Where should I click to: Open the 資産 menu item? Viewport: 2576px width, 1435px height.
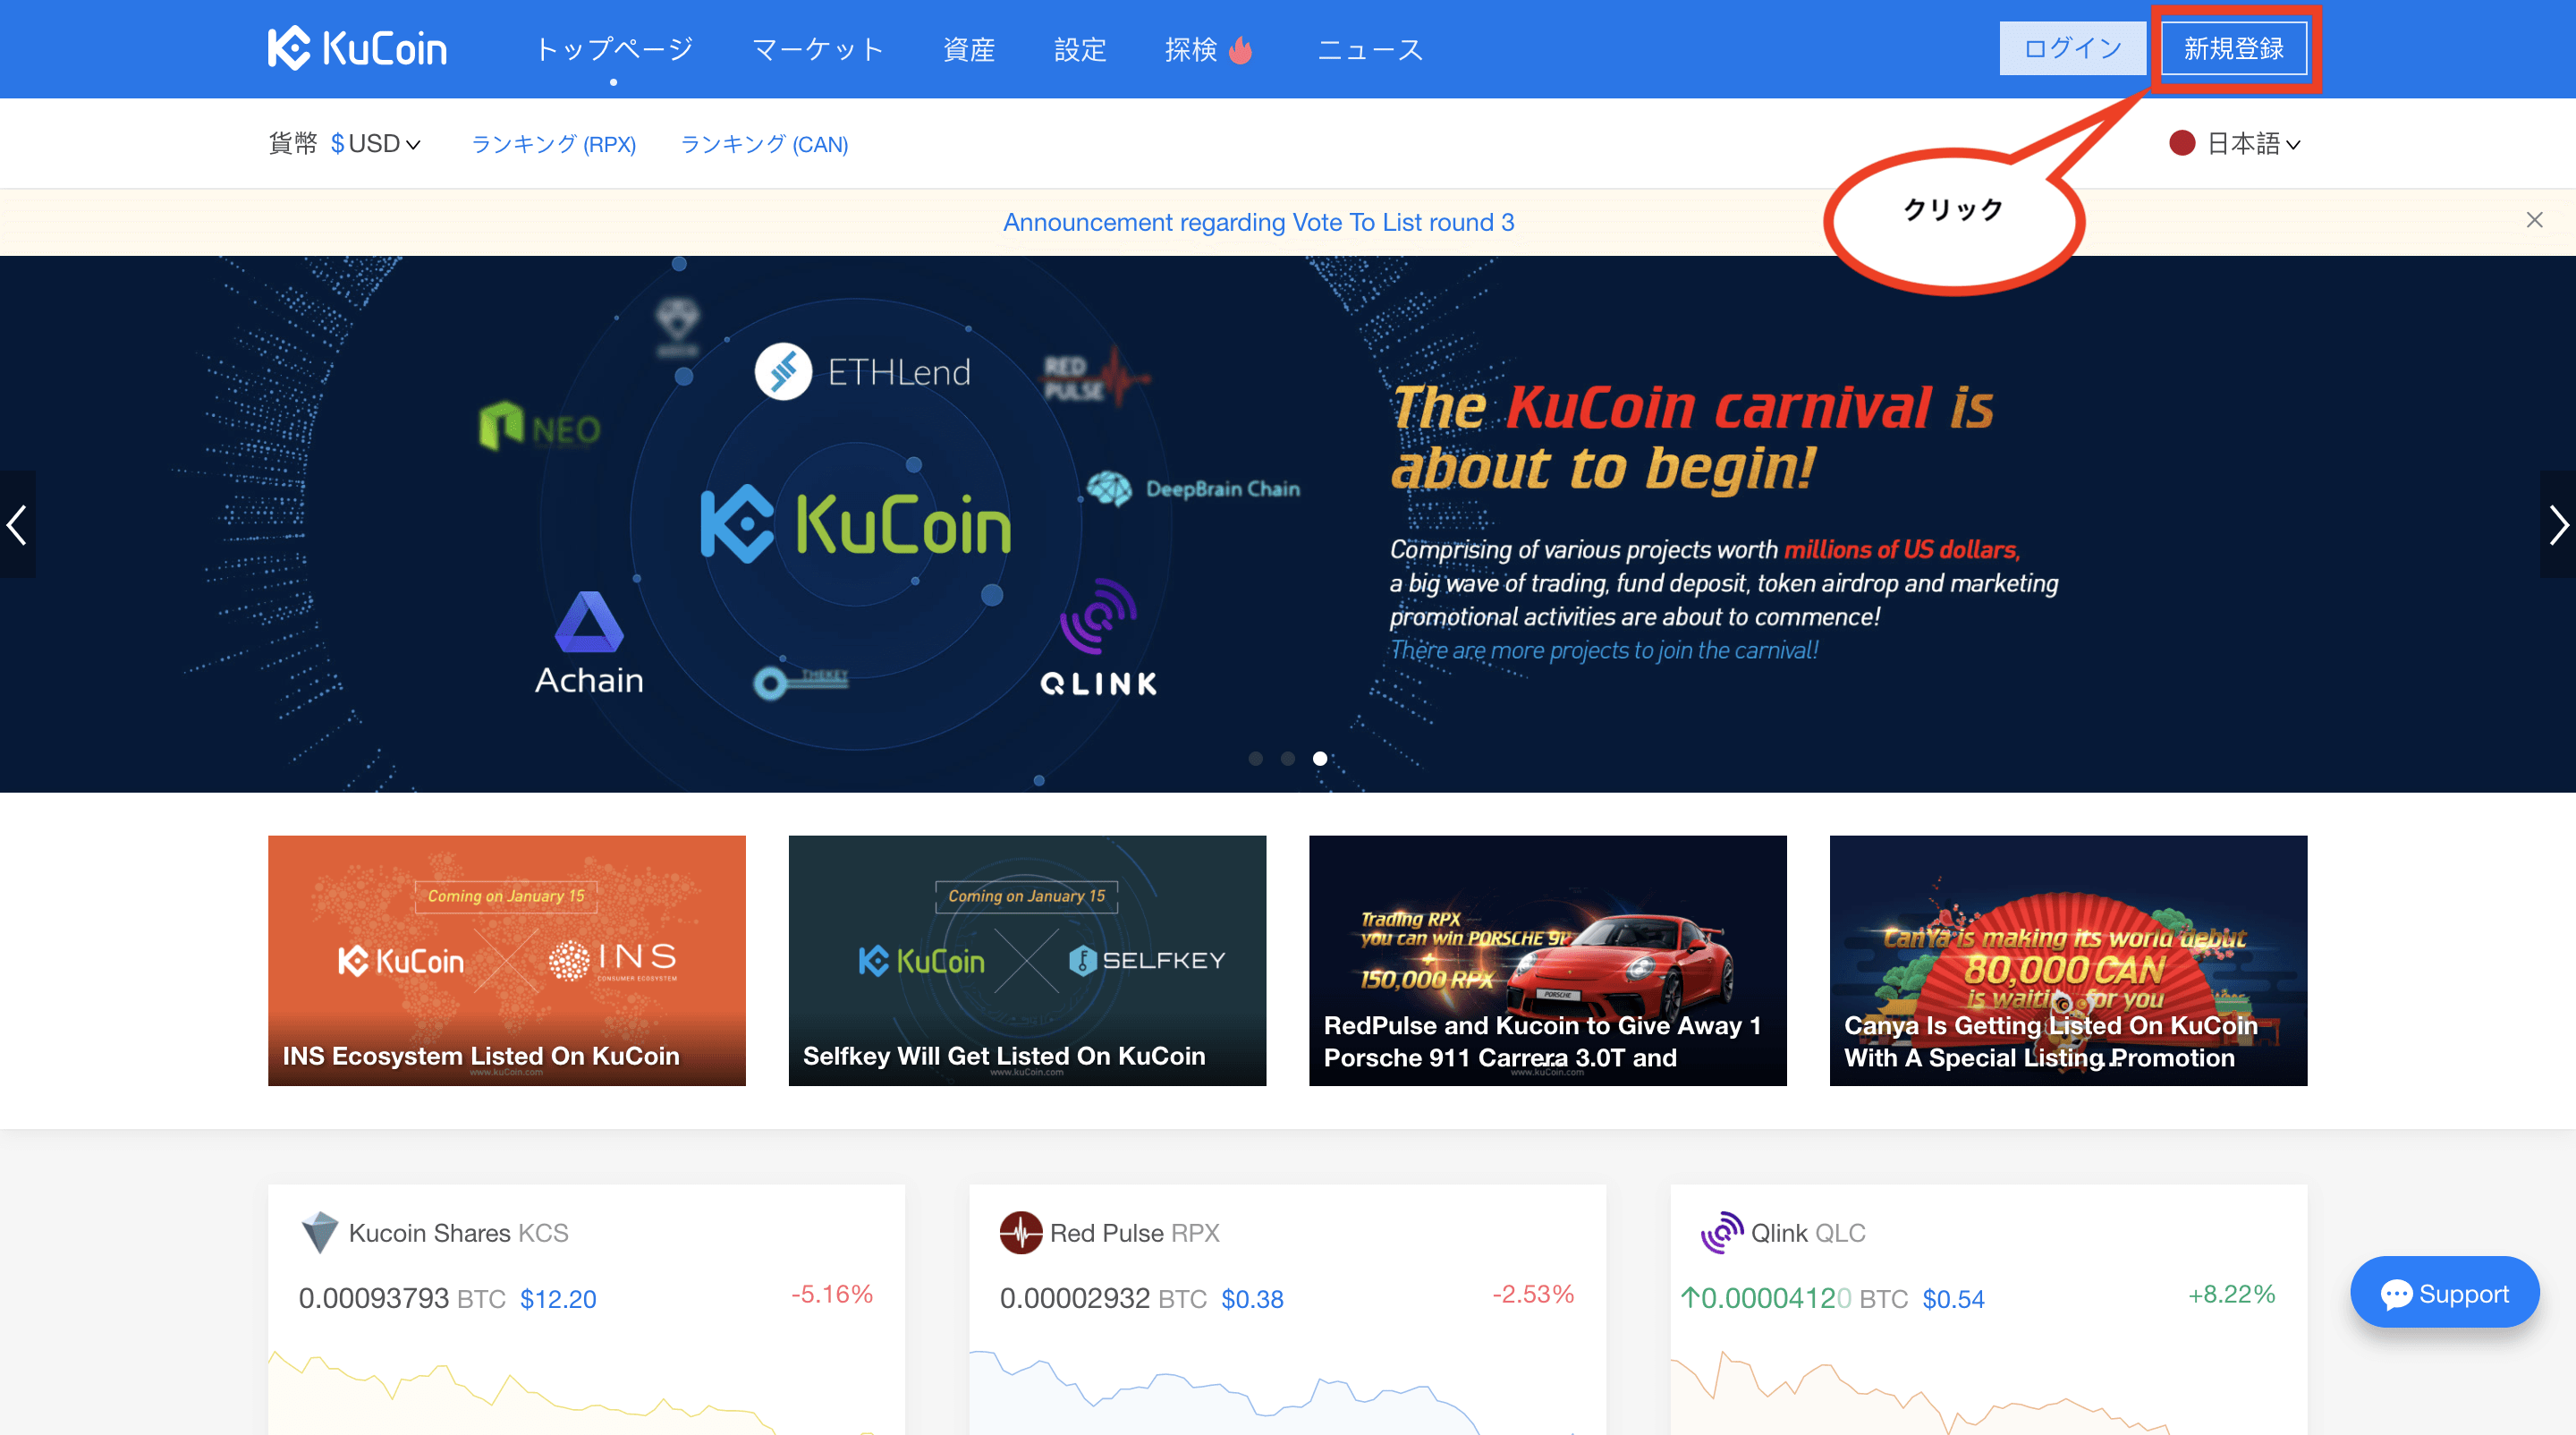coord(968,49)
